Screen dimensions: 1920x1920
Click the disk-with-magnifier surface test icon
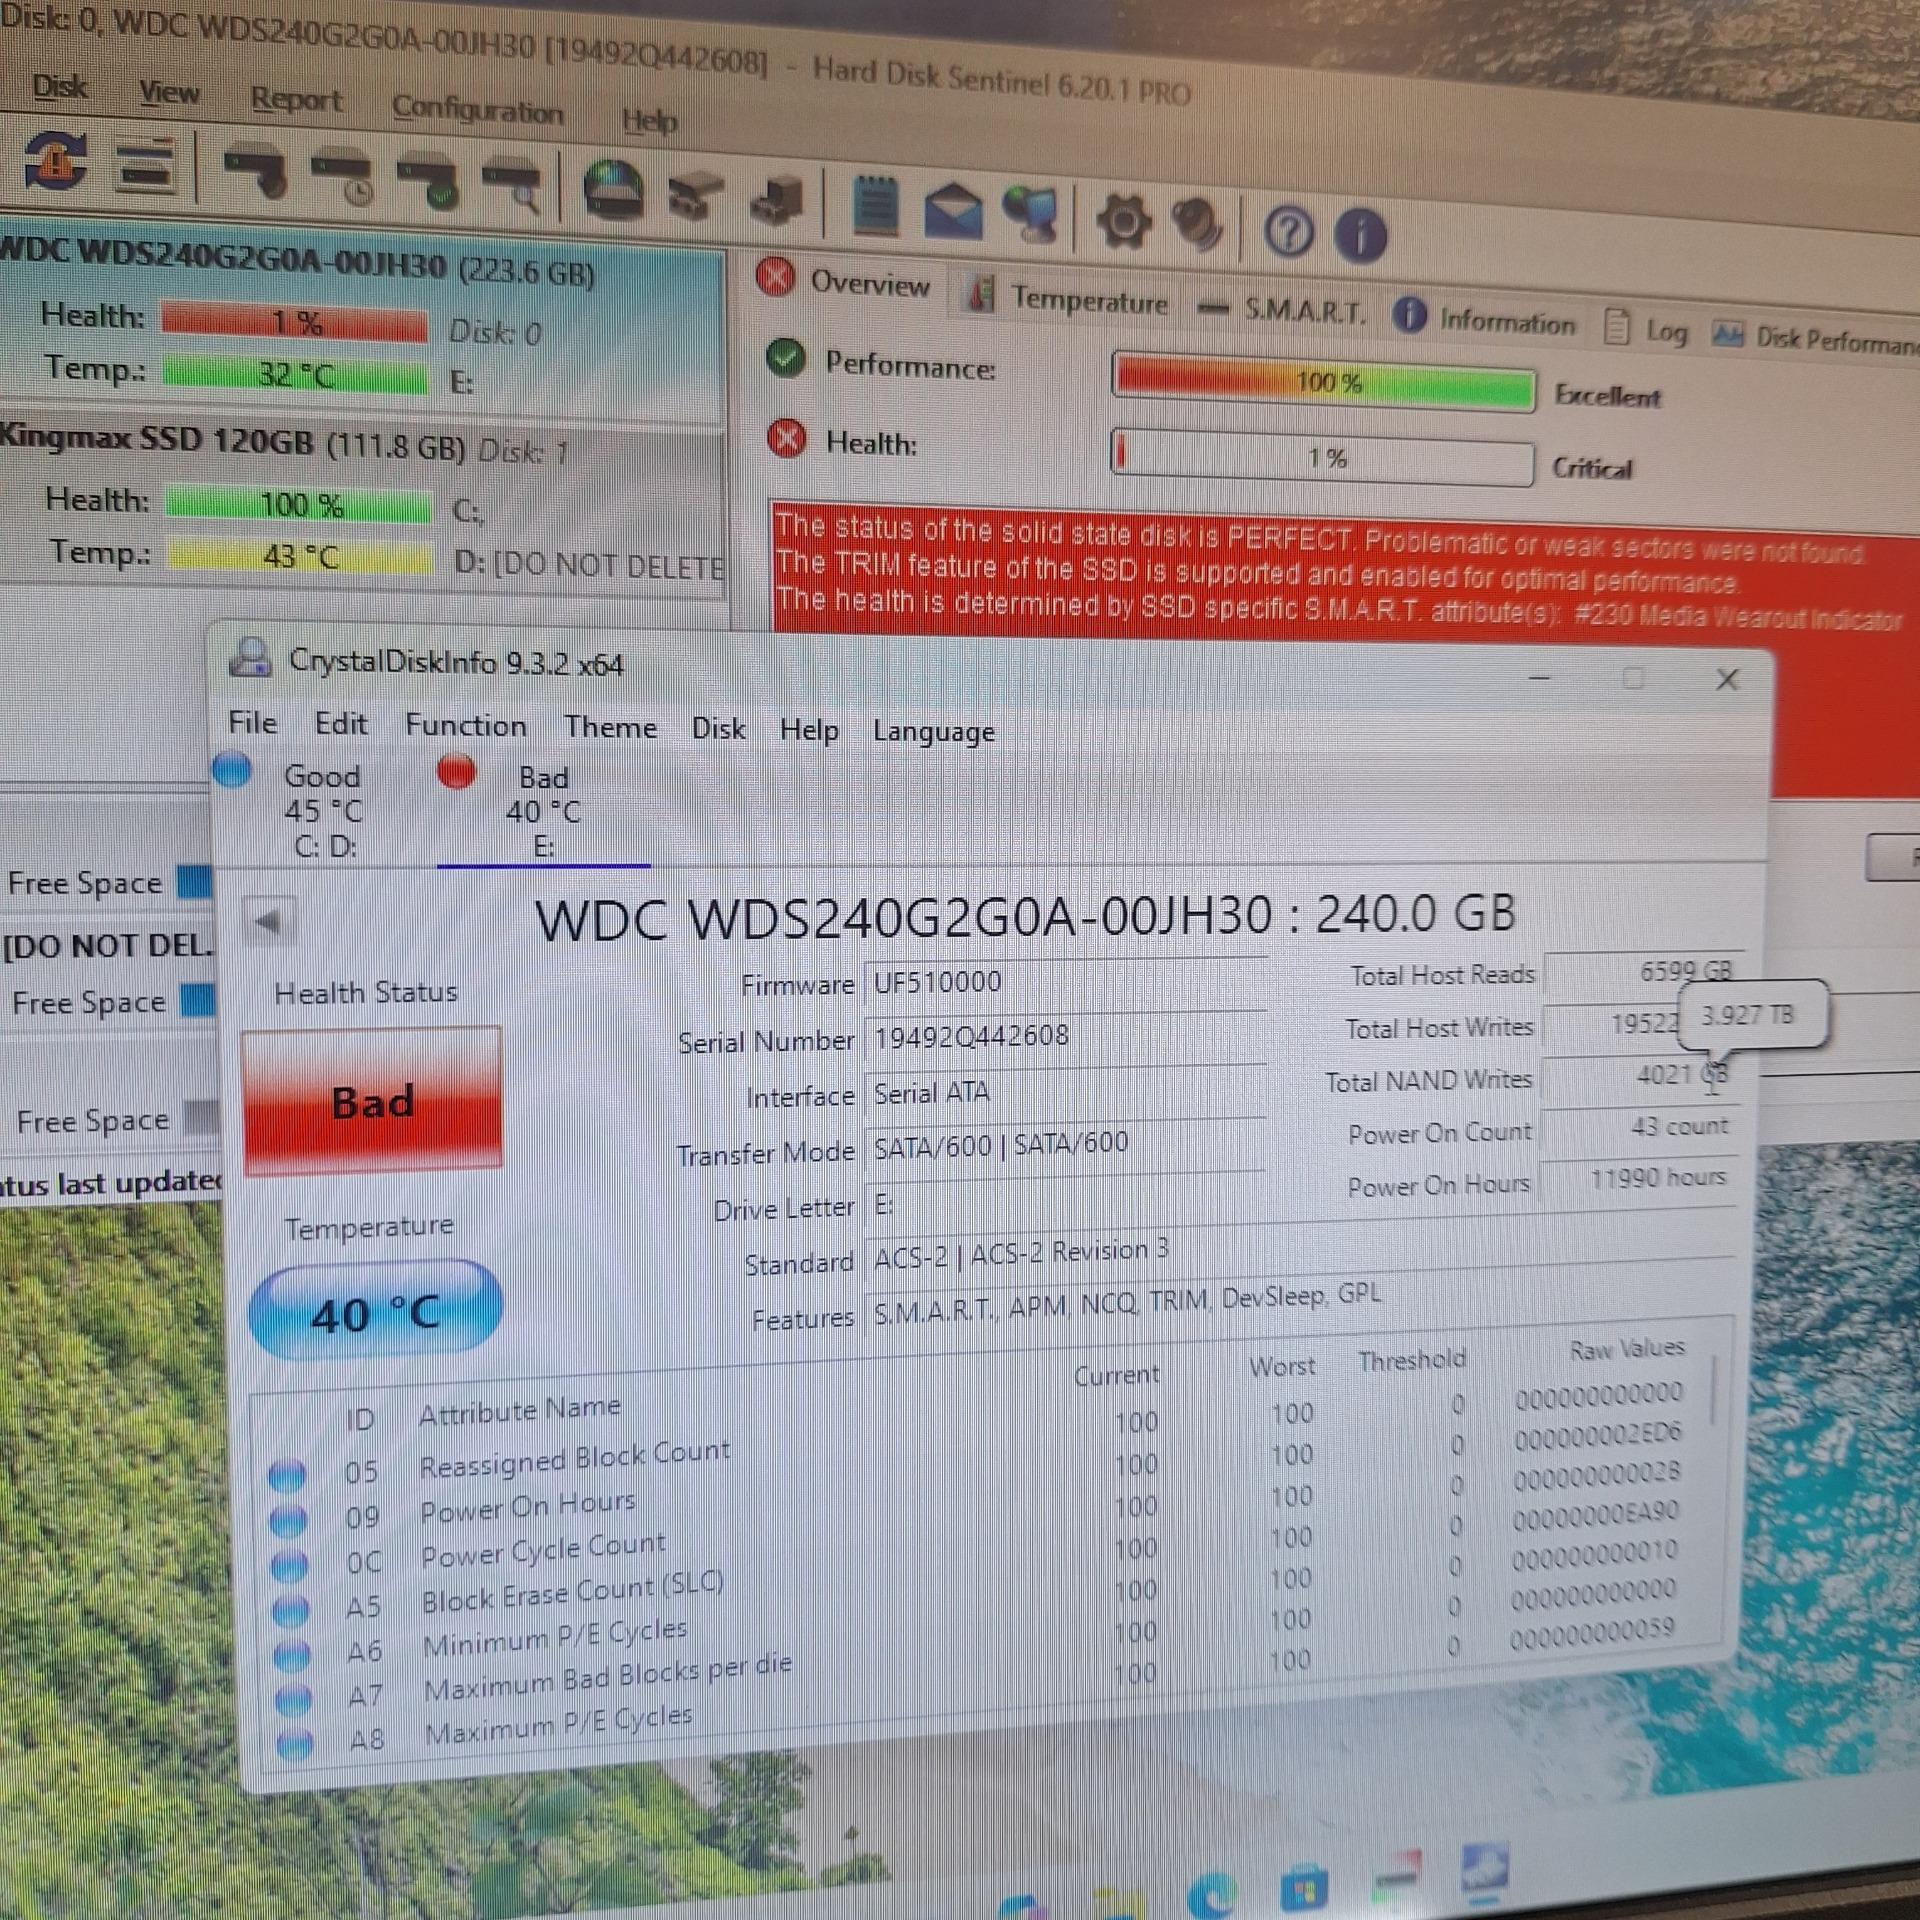pos(512,188)
